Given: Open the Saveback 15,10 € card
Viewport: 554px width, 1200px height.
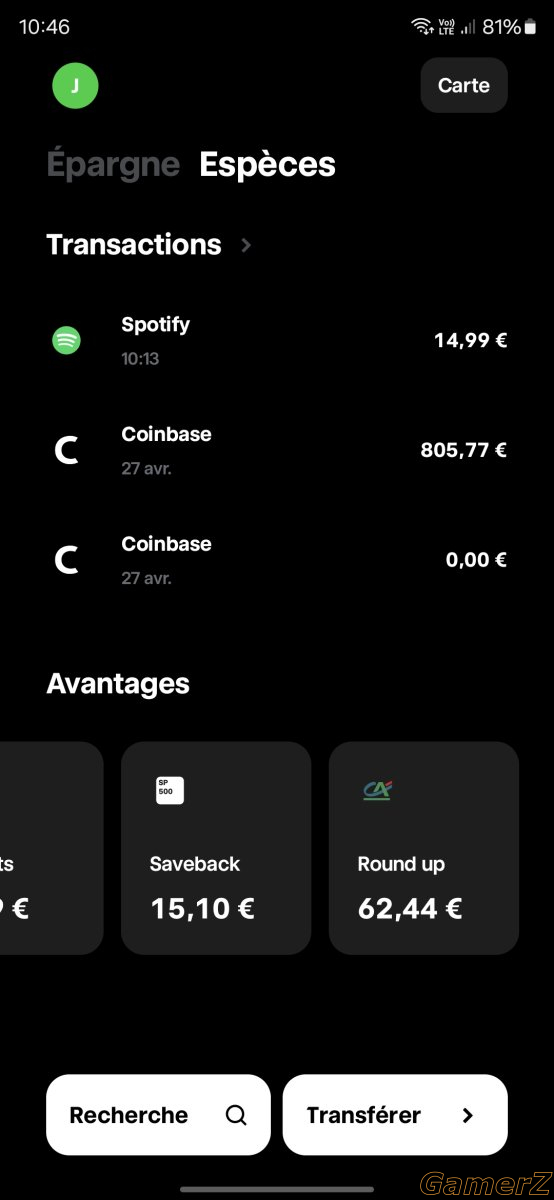Looking at the screenshot, I should [x=216, y=848].
